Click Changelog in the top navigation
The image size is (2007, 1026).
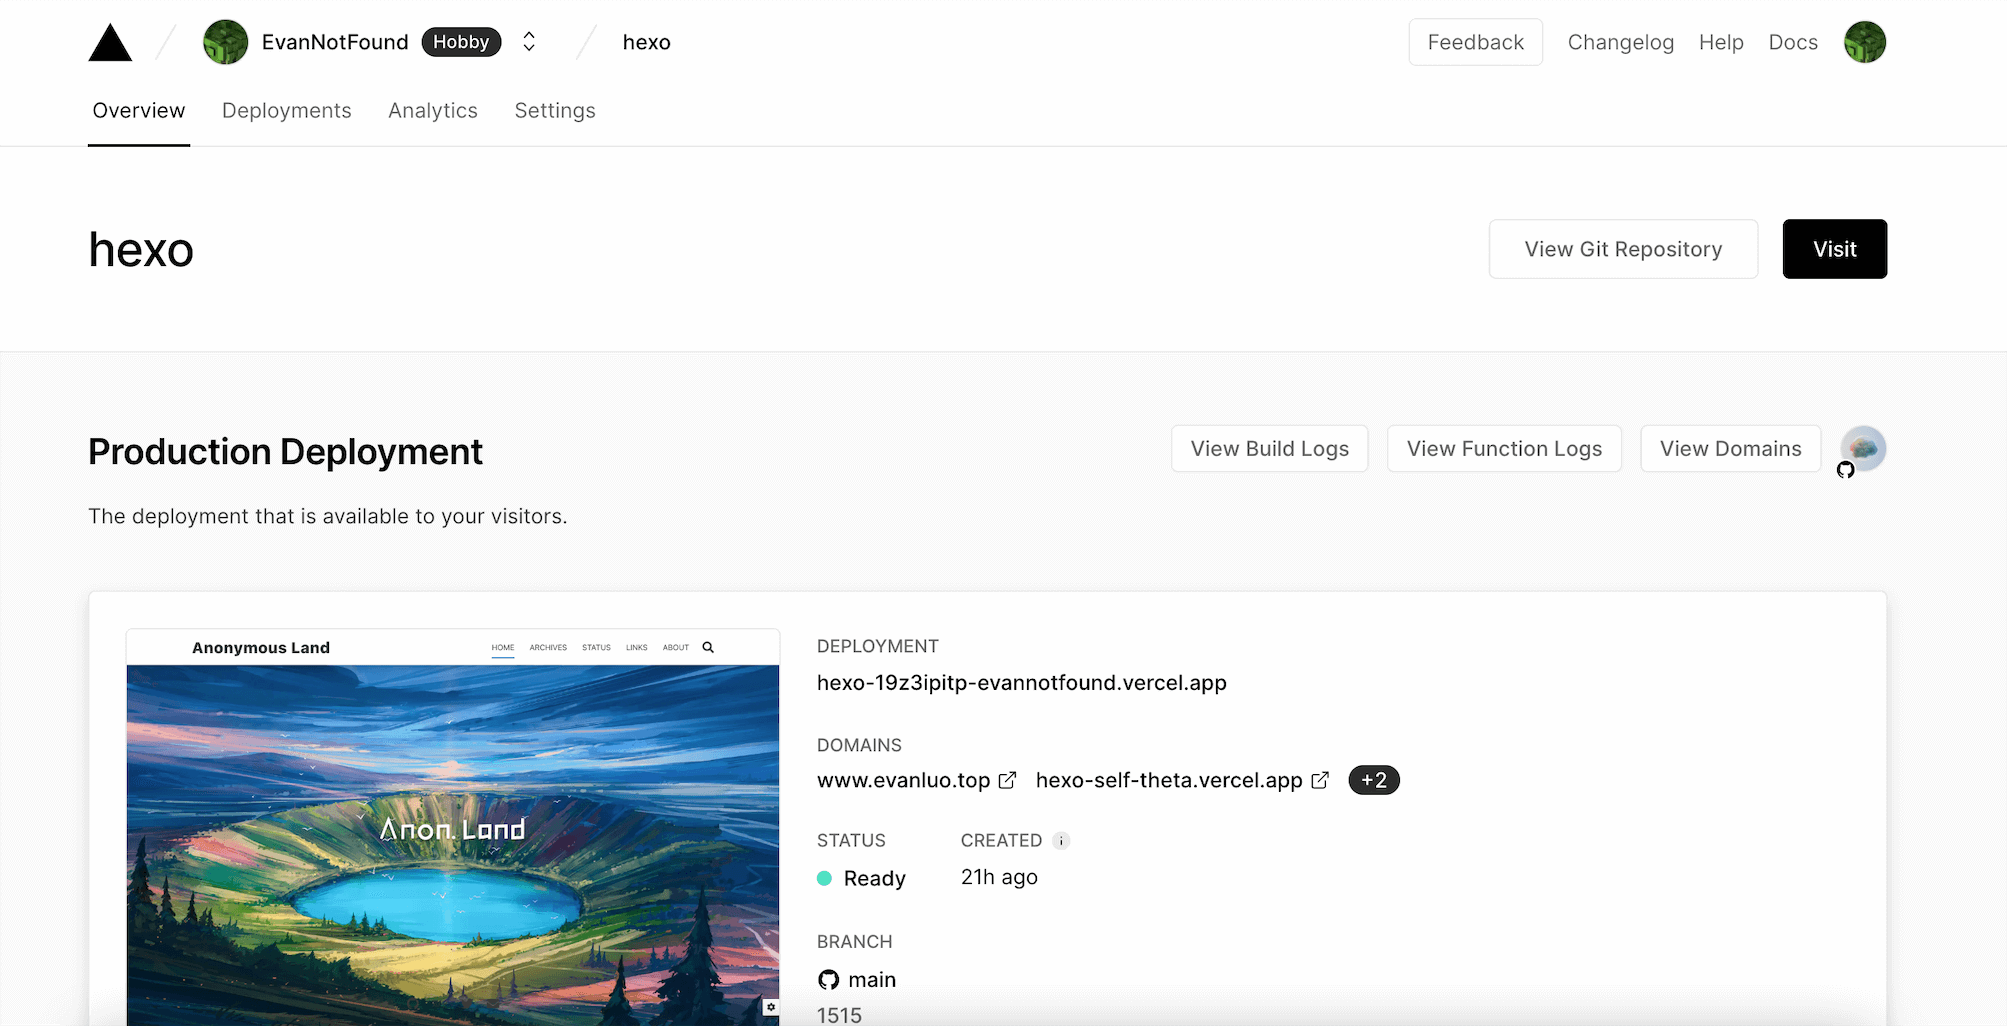pyautogui.click(x=1620, y=41)
